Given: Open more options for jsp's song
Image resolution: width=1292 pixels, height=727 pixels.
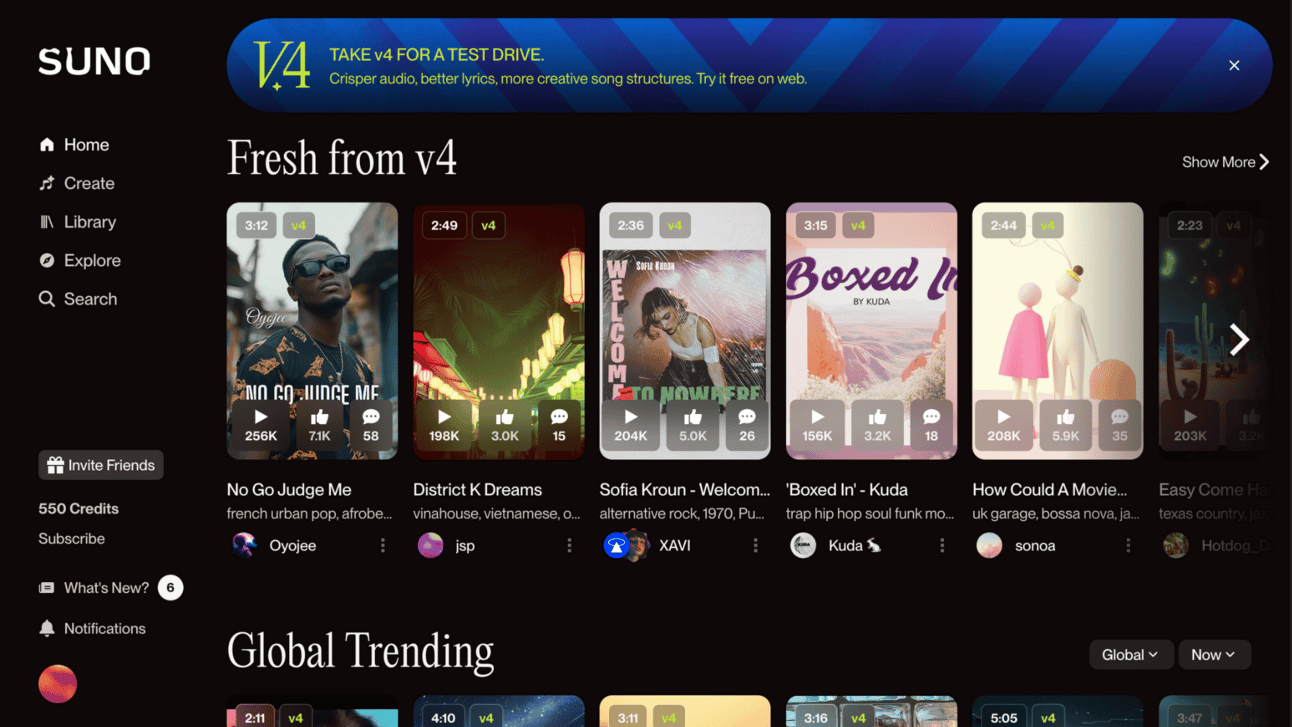Looking at the screenshot, I should pos(570,545).
